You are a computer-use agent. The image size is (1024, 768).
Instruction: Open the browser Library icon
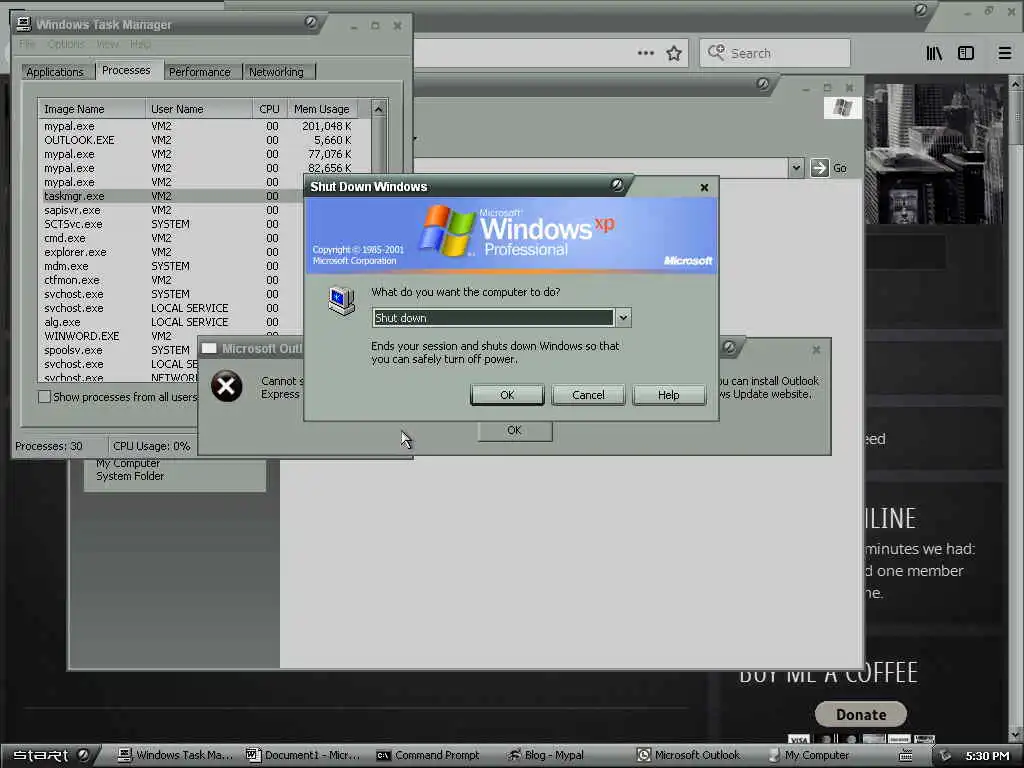click(x=934, y=53)
